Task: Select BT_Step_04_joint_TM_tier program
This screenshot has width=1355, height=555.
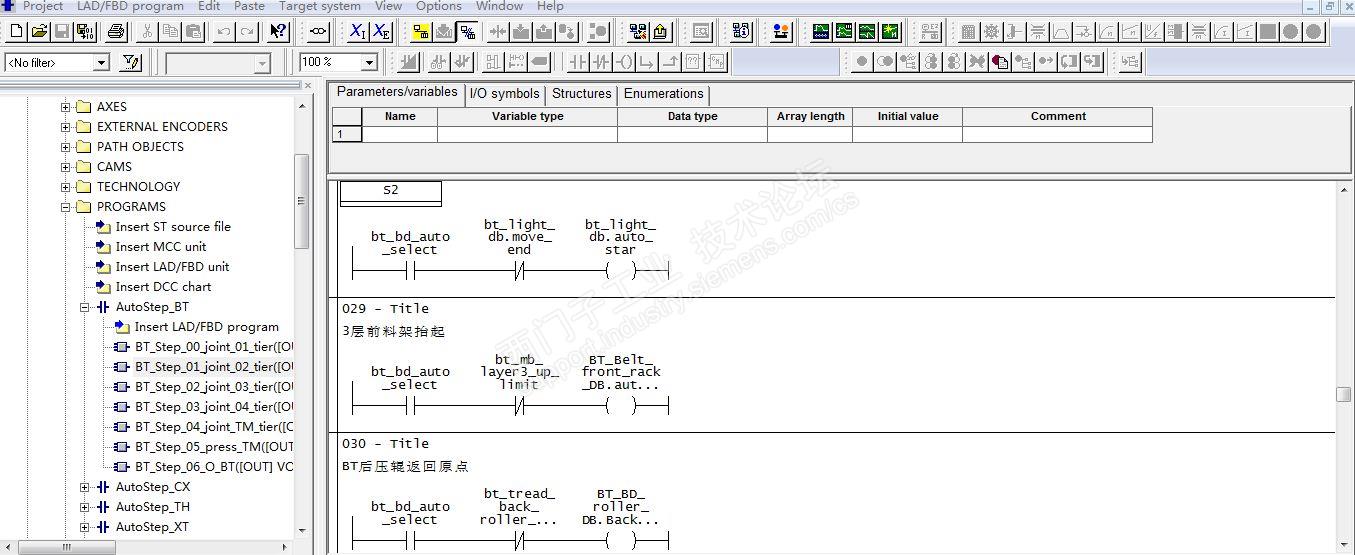Action: tap(214, 427)
